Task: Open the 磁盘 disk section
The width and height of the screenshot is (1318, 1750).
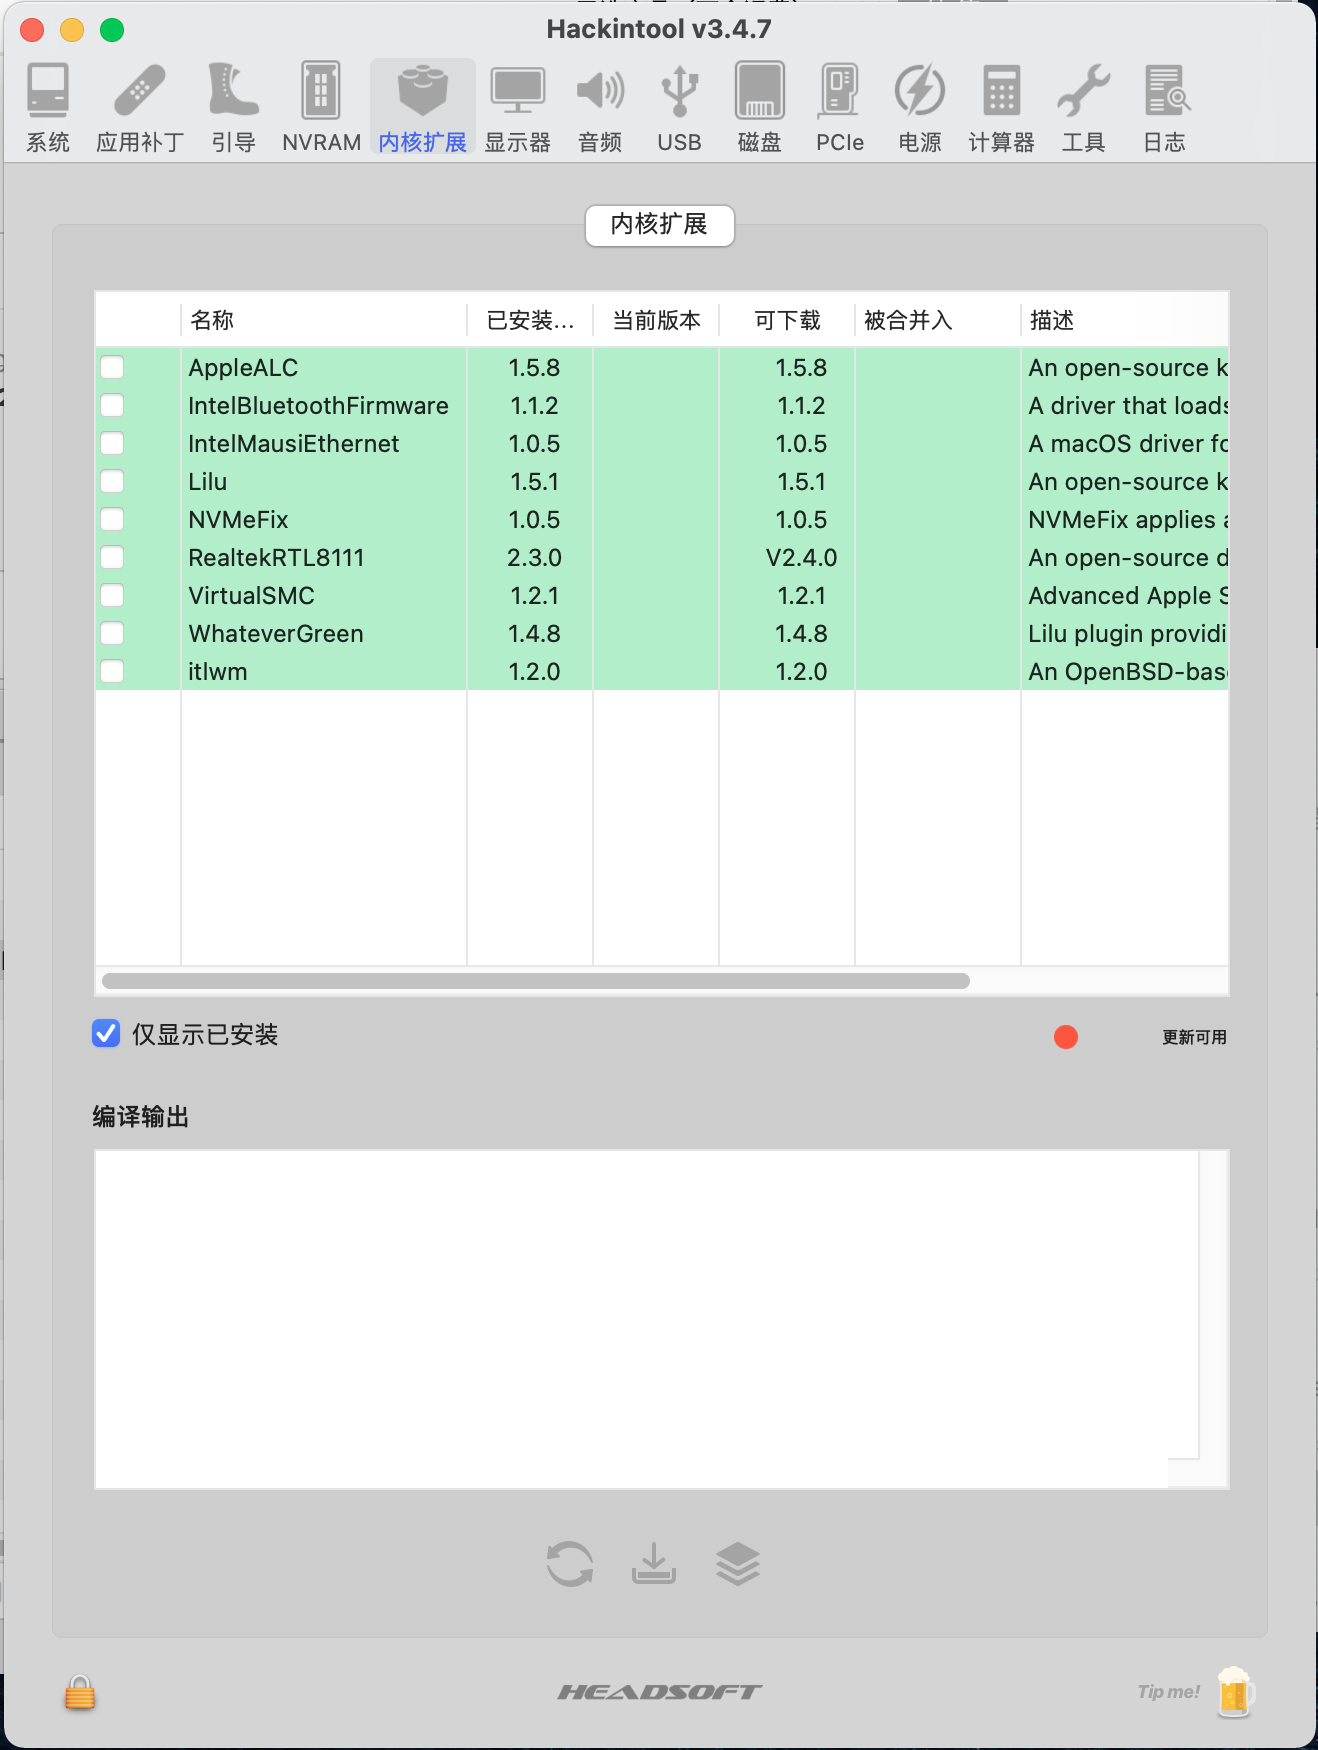Action: click(x=759, y=108)
